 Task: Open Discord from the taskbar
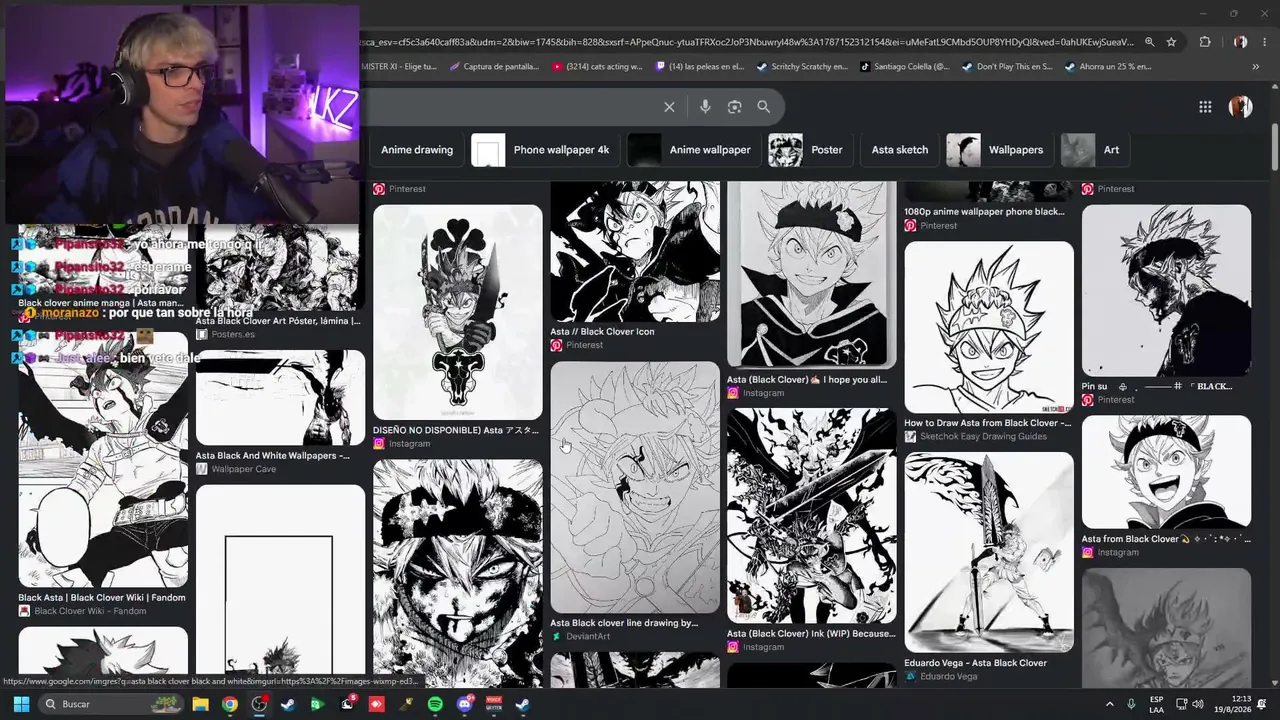[x=464, y=704]
